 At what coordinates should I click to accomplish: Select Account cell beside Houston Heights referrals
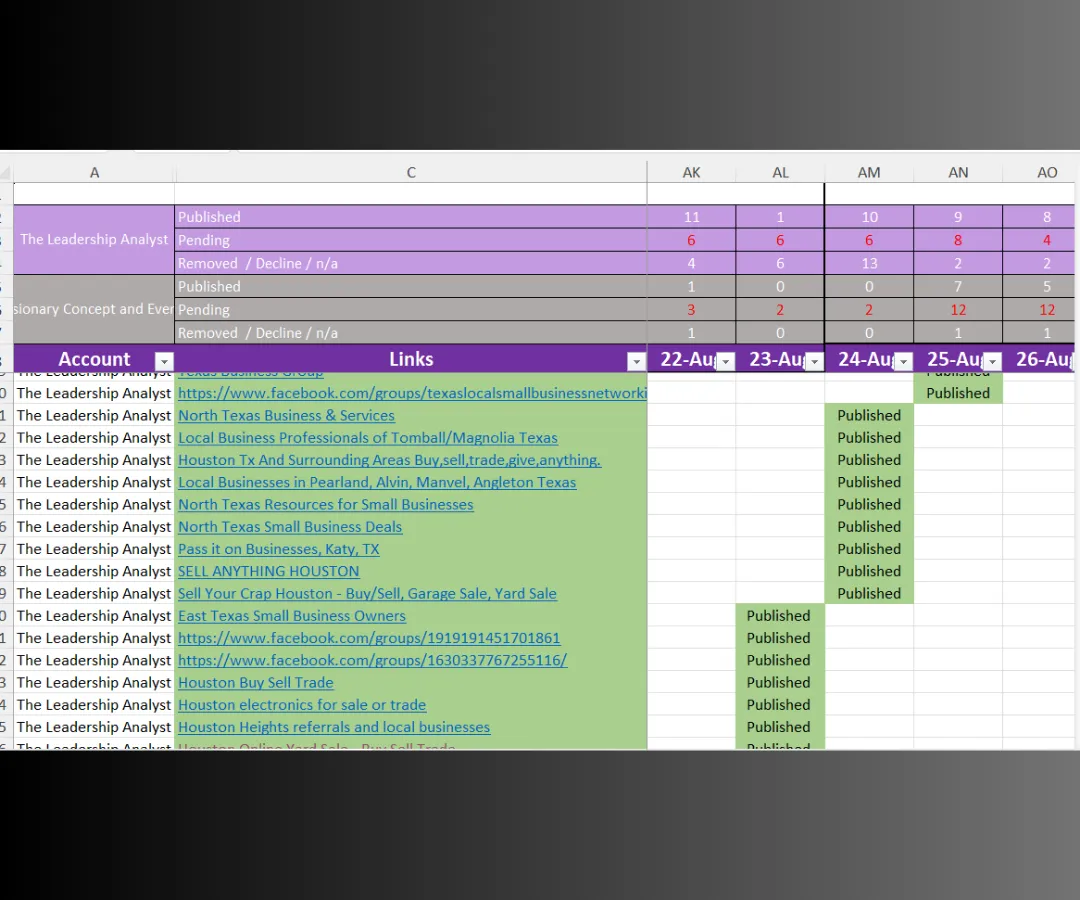coord(94,727)
